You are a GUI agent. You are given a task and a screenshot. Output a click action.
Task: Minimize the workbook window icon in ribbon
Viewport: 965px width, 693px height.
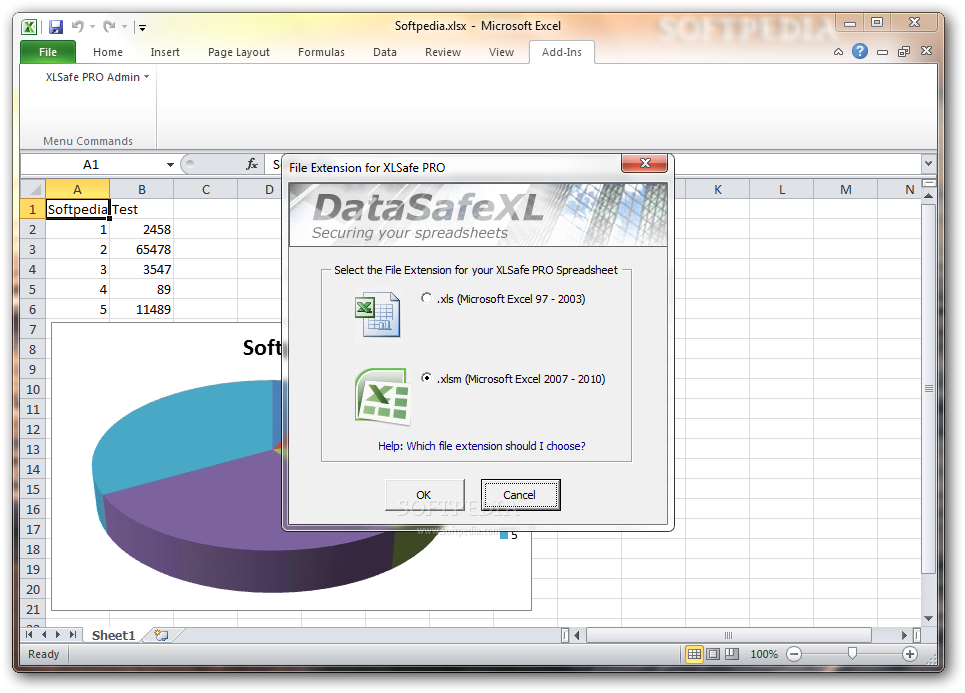[883, 52]
